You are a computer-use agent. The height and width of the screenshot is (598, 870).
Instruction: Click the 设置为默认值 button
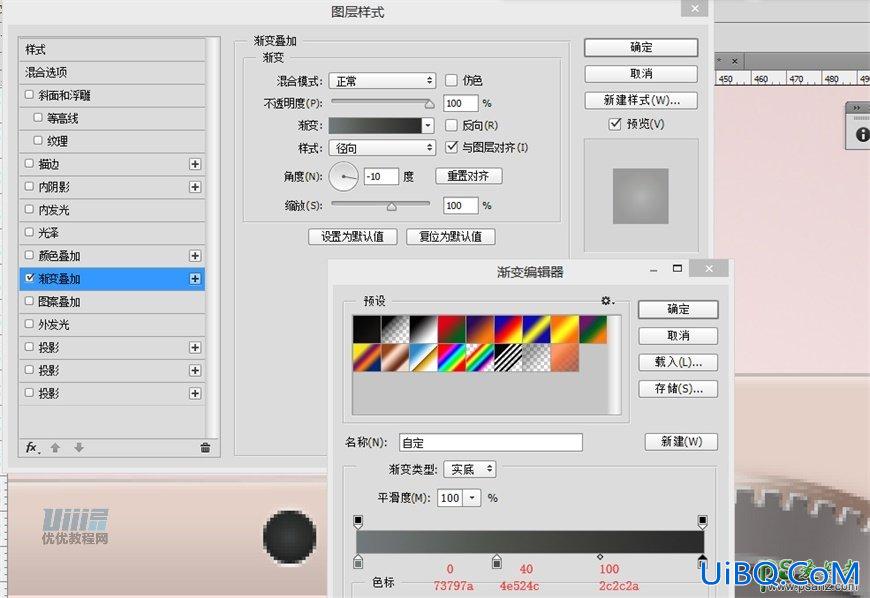pos(352,237)
